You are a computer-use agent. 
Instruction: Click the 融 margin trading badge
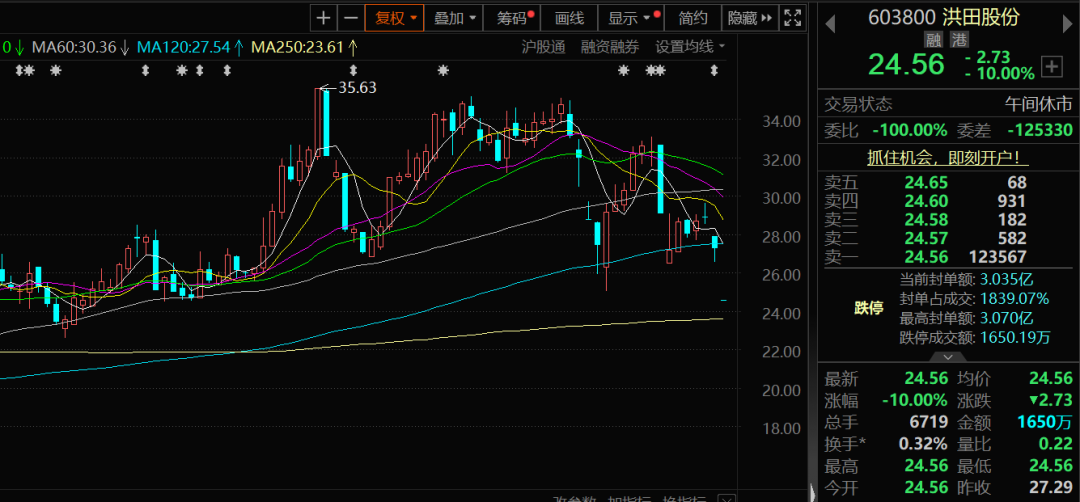tap(932, 39)
